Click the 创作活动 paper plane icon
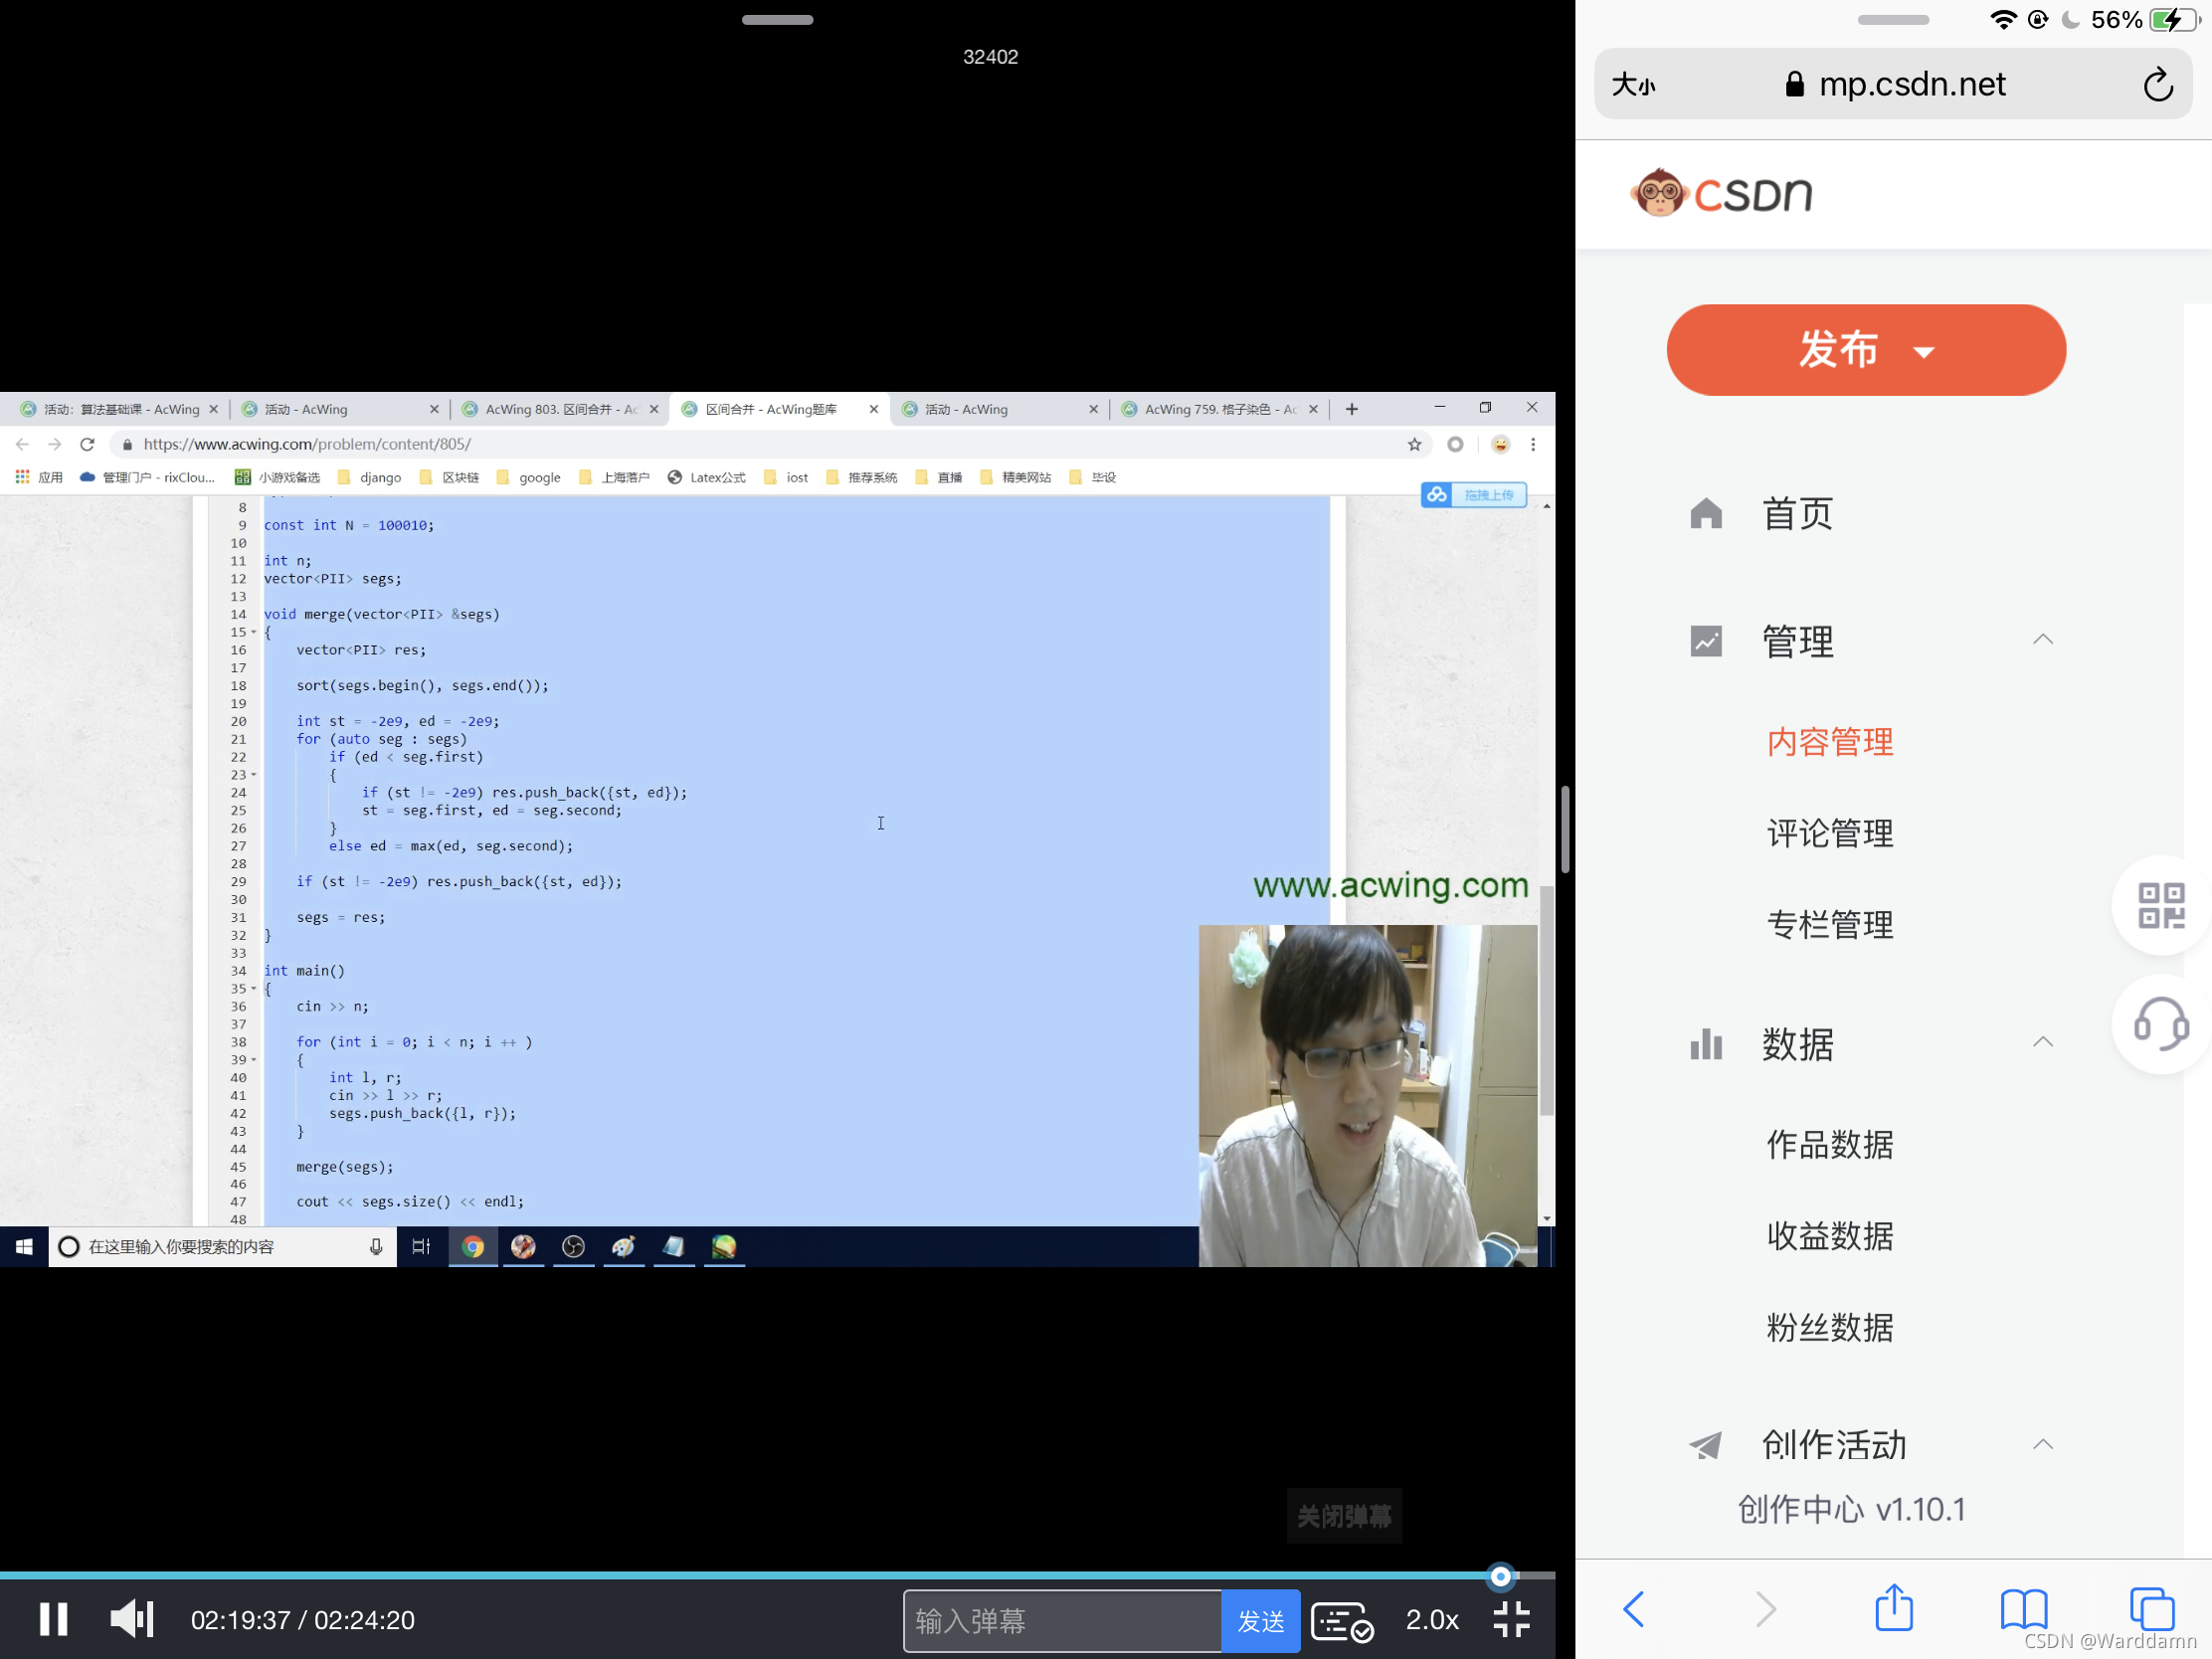 click(x=1706, y=1445)
